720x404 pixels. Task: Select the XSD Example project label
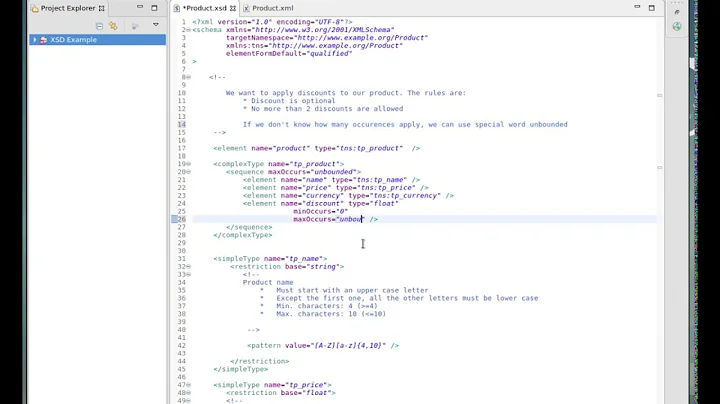point(73,40)
